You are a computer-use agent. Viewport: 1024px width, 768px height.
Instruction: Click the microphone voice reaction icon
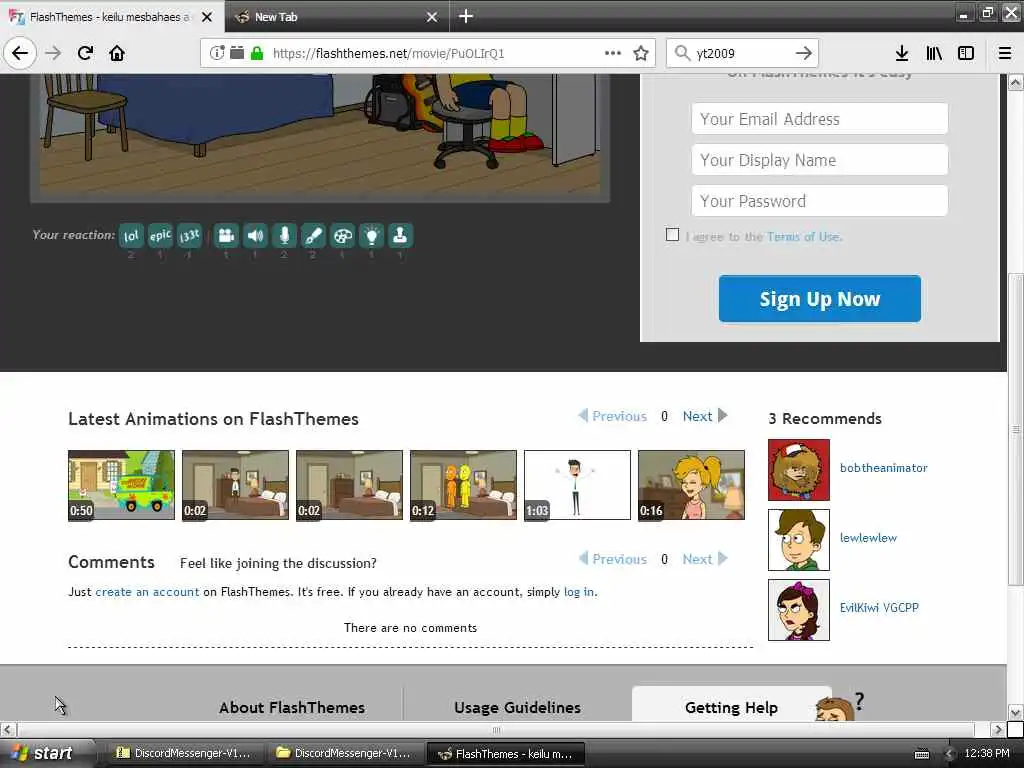pos(284,236)
